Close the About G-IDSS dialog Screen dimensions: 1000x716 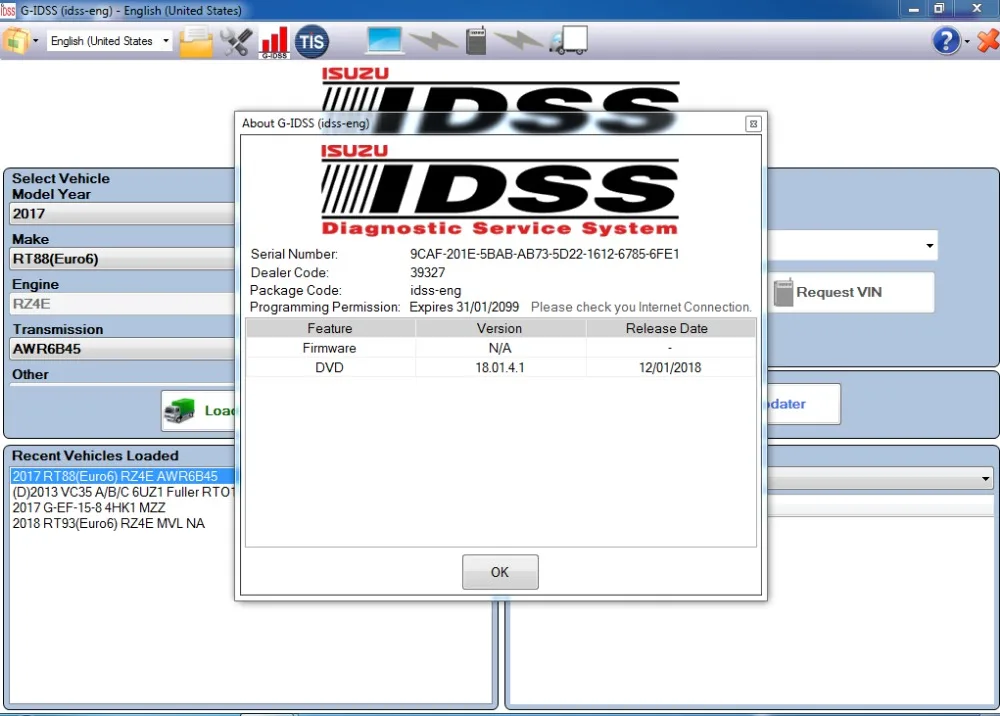coord(753,124)
